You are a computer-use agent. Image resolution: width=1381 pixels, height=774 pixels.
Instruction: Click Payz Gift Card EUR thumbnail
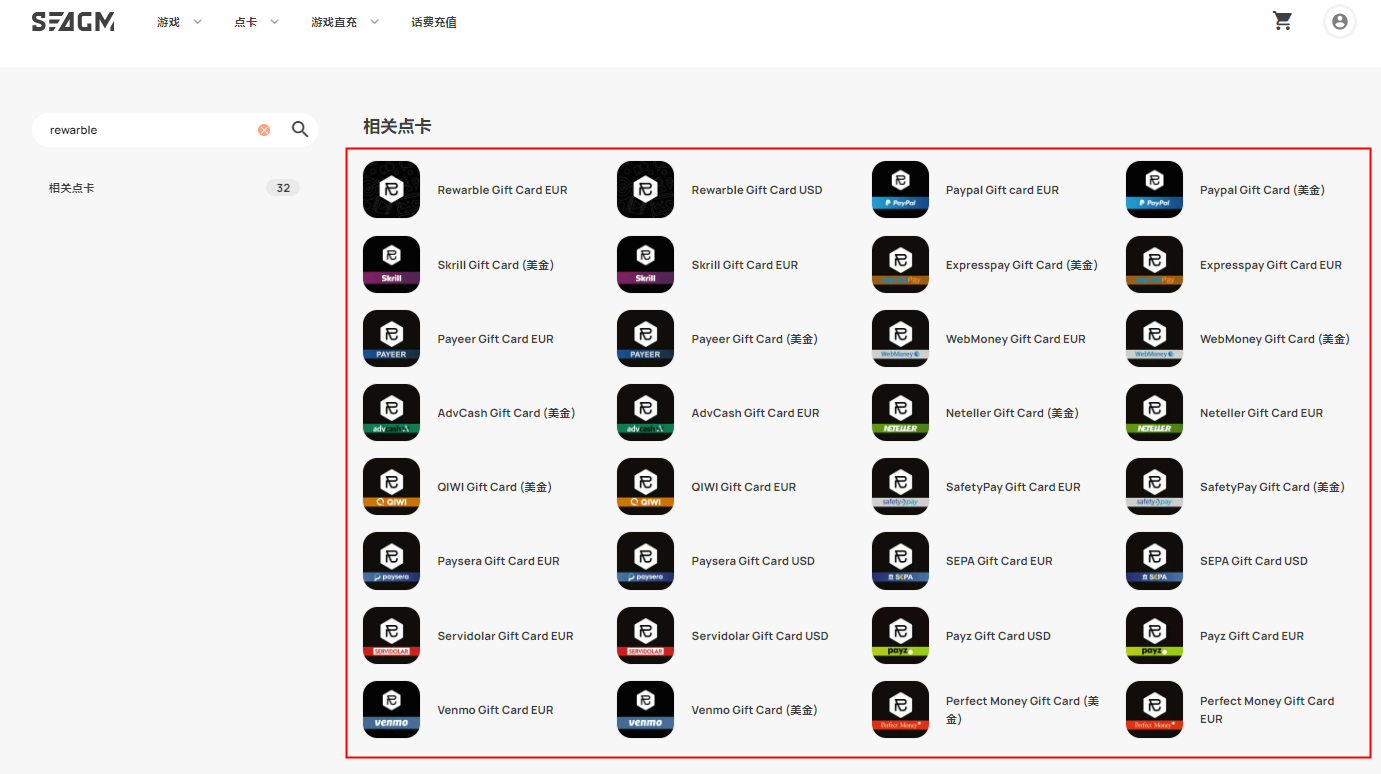(x=1154, y=636)
